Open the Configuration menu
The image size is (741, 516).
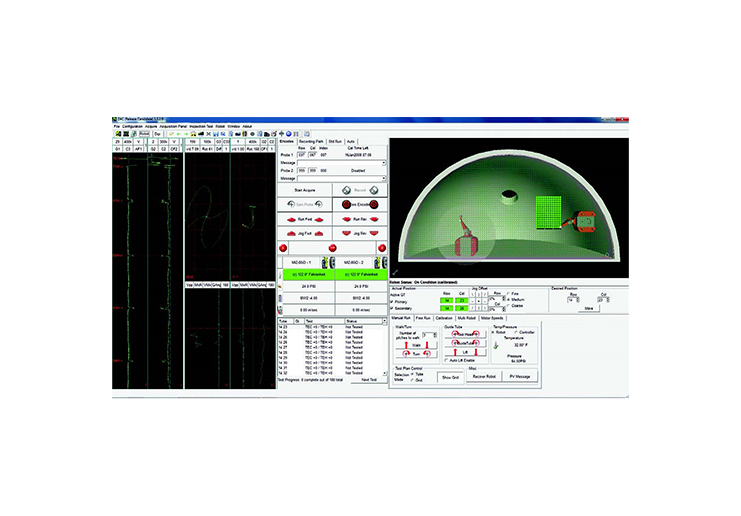tap(132, 126)
